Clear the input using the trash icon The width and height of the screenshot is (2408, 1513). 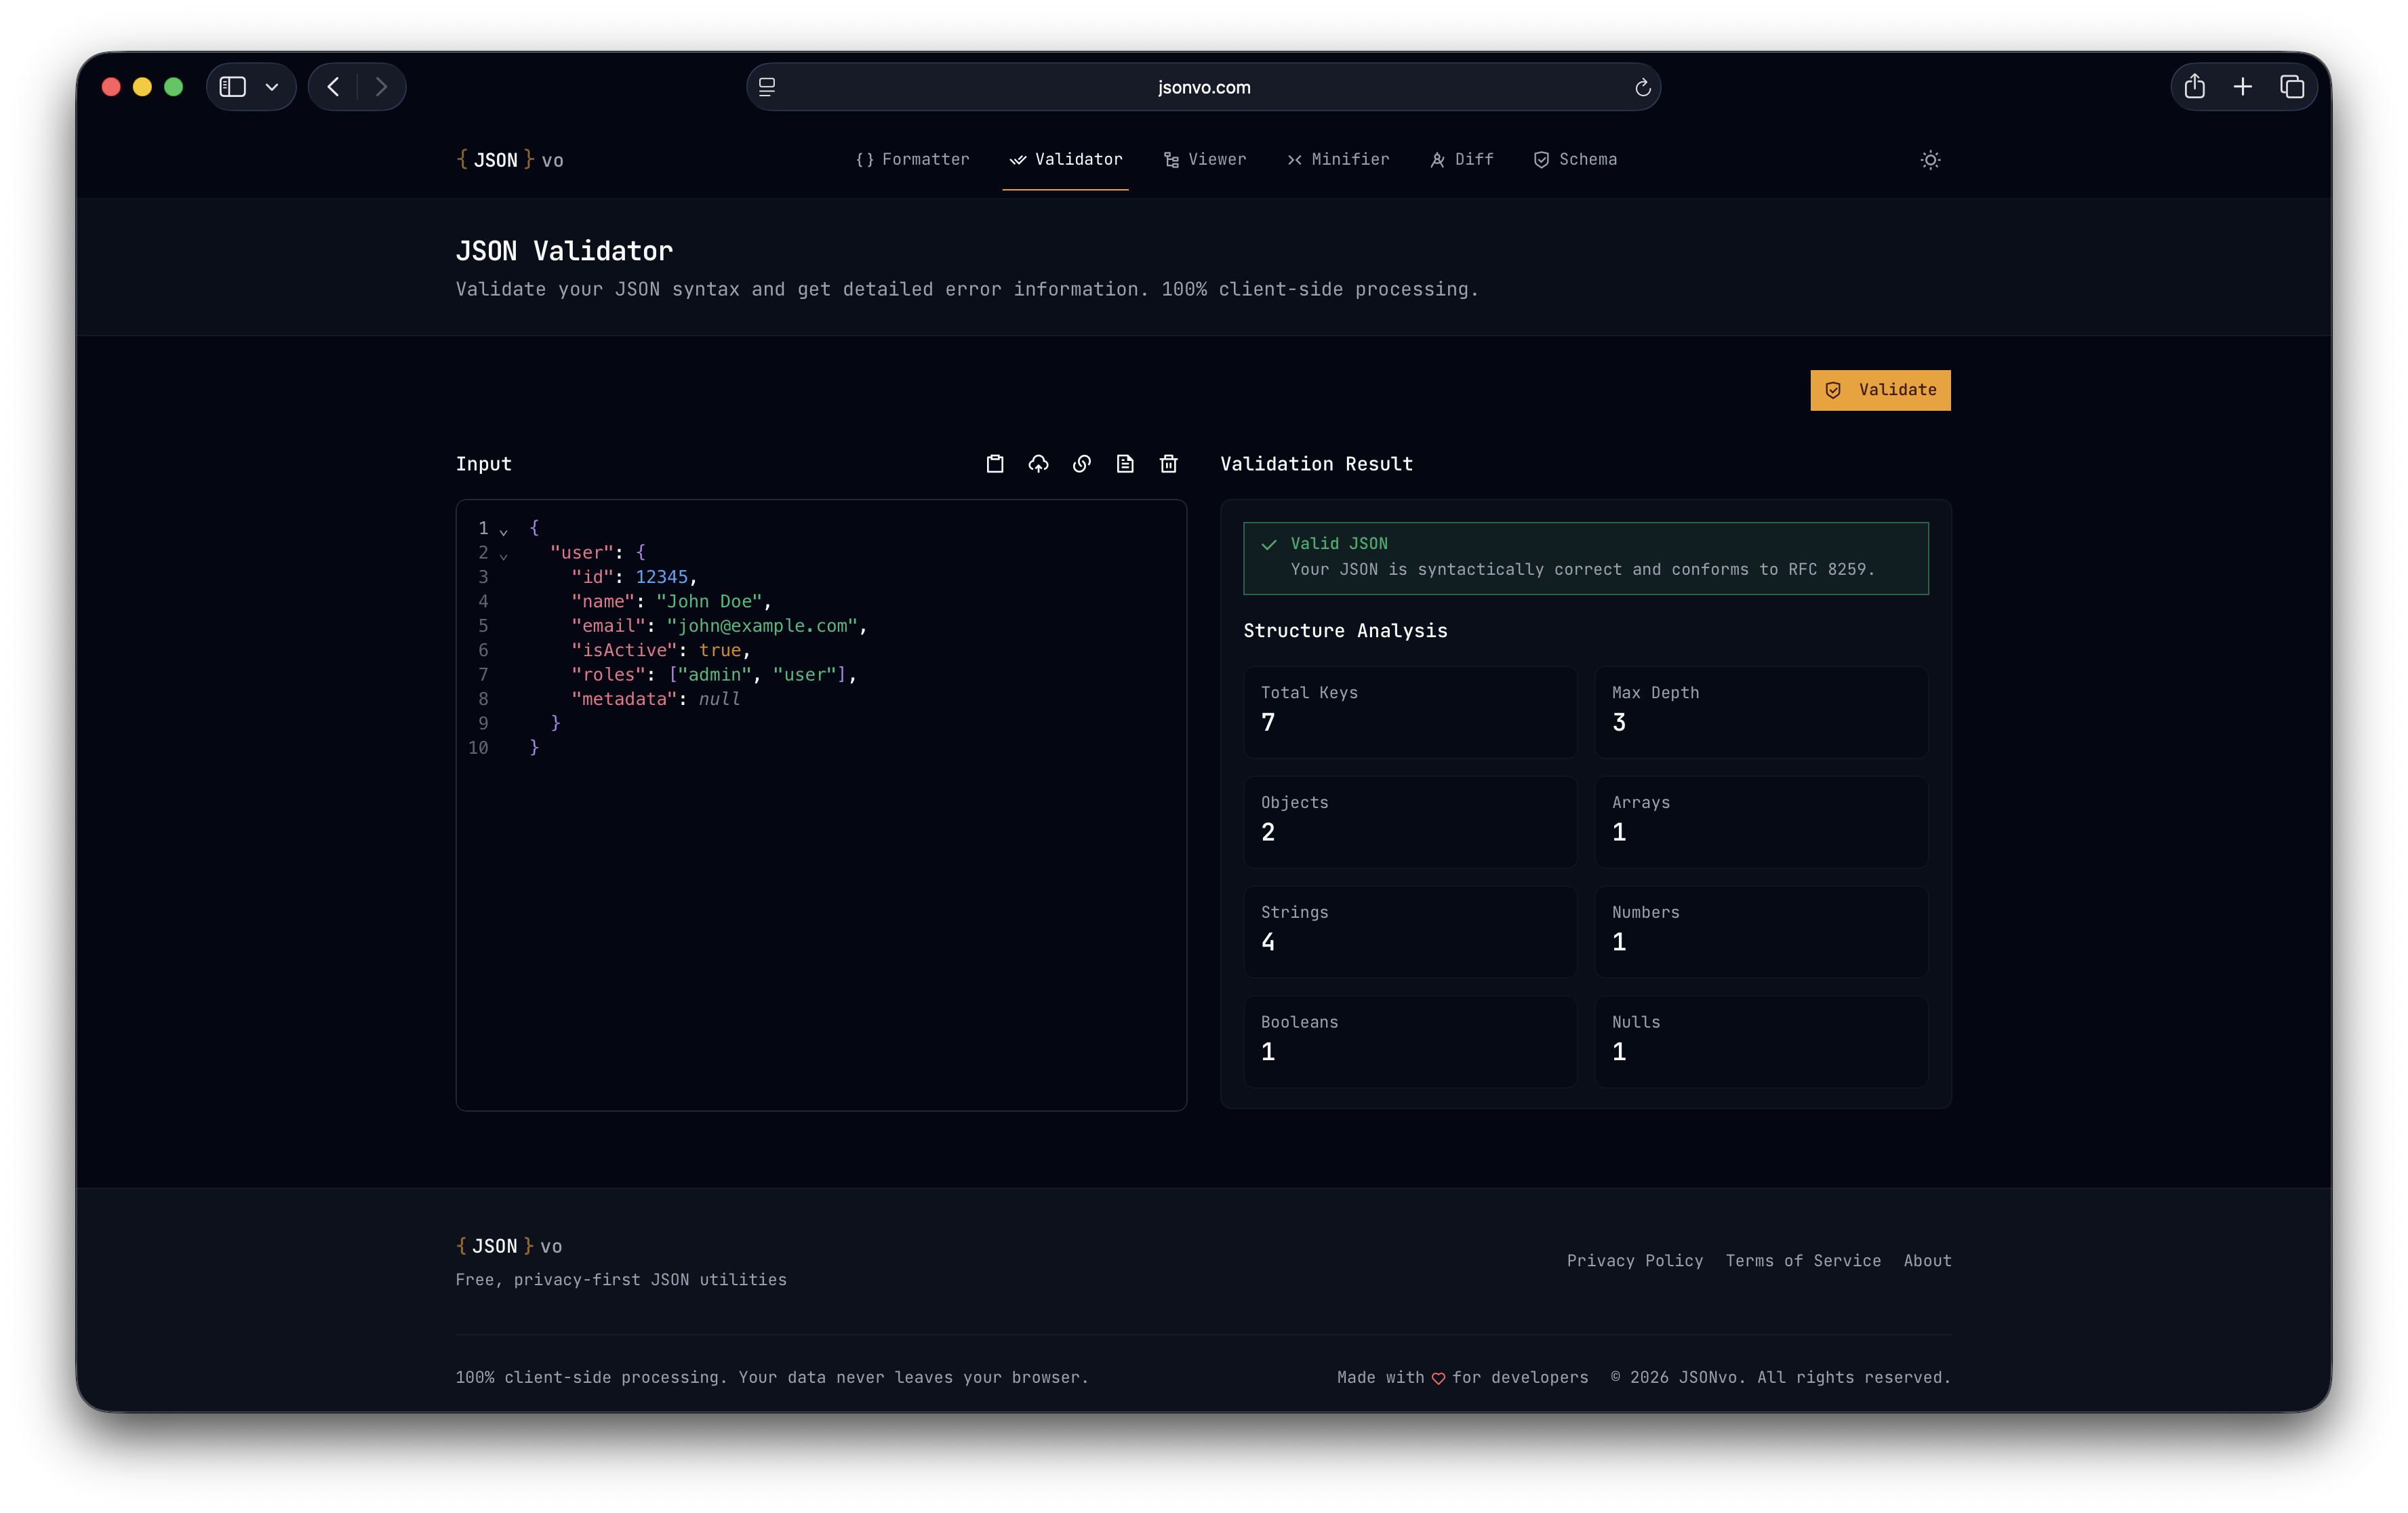(x=1168, y=464)
